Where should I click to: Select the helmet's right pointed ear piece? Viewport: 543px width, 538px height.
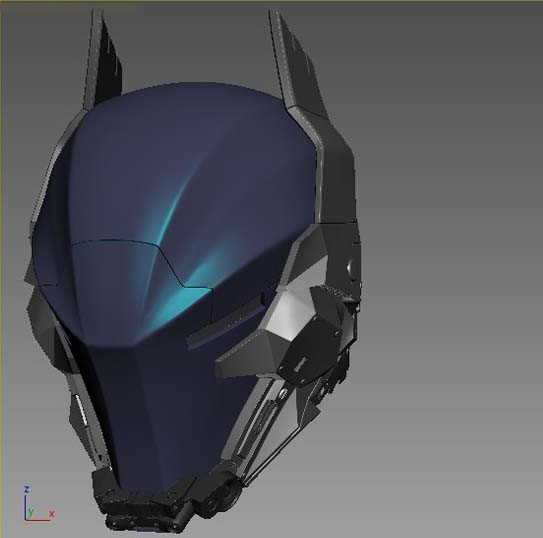(x=298, y=64)
